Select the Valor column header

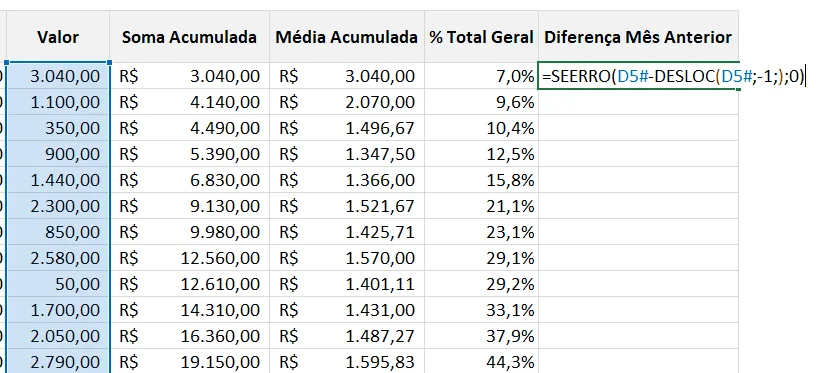[x=58, y=37]
